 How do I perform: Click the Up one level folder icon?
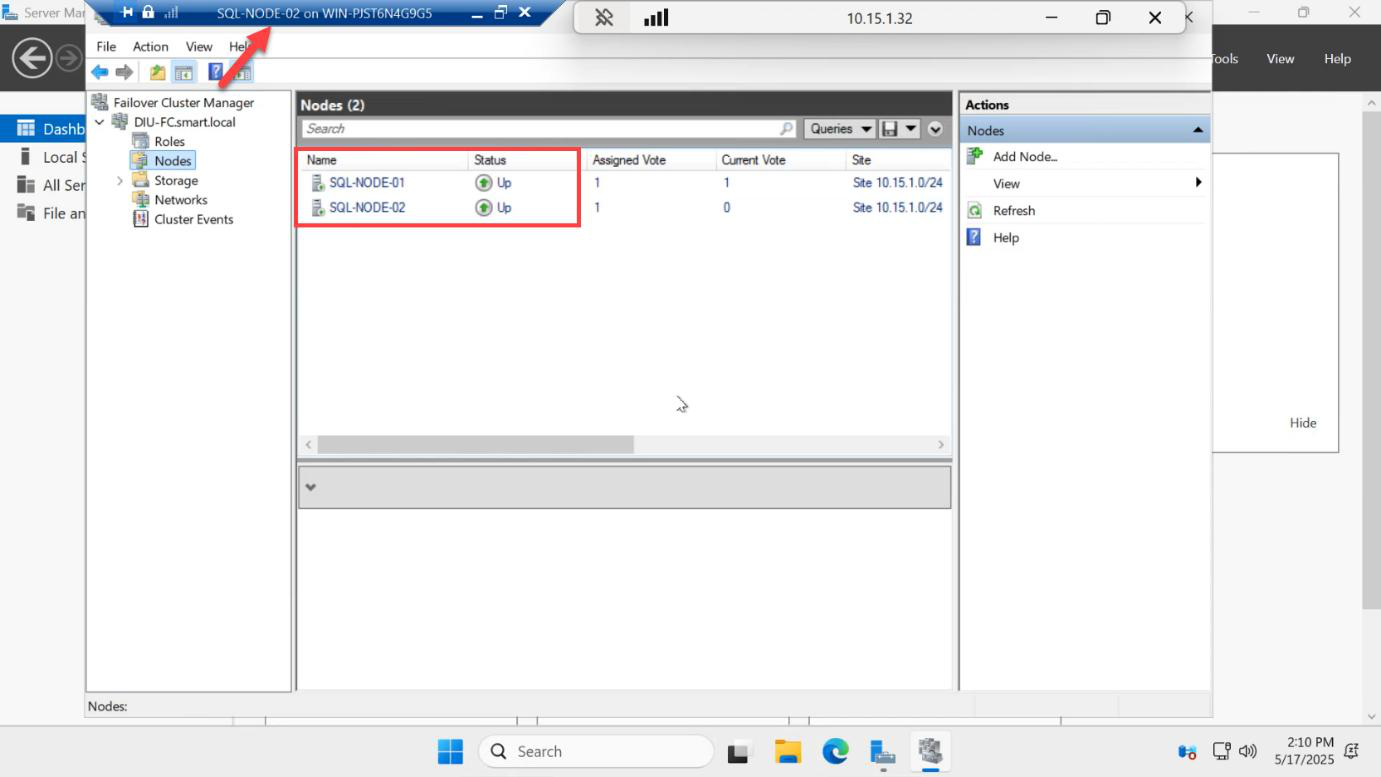pyautogui.click(x=158, y=72)
